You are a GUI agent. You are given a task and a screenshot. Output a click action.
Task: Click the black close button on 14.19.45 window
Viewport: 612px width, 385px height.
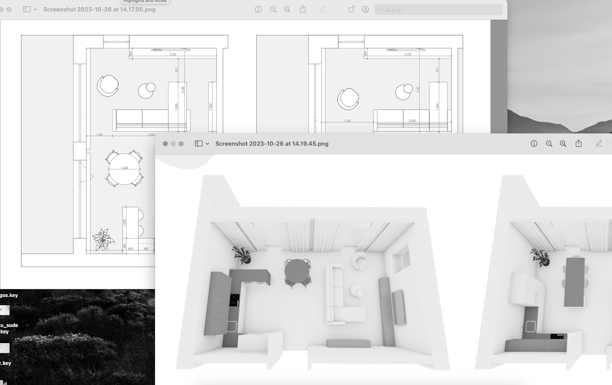pyautogui.click(x=165, y=144)
